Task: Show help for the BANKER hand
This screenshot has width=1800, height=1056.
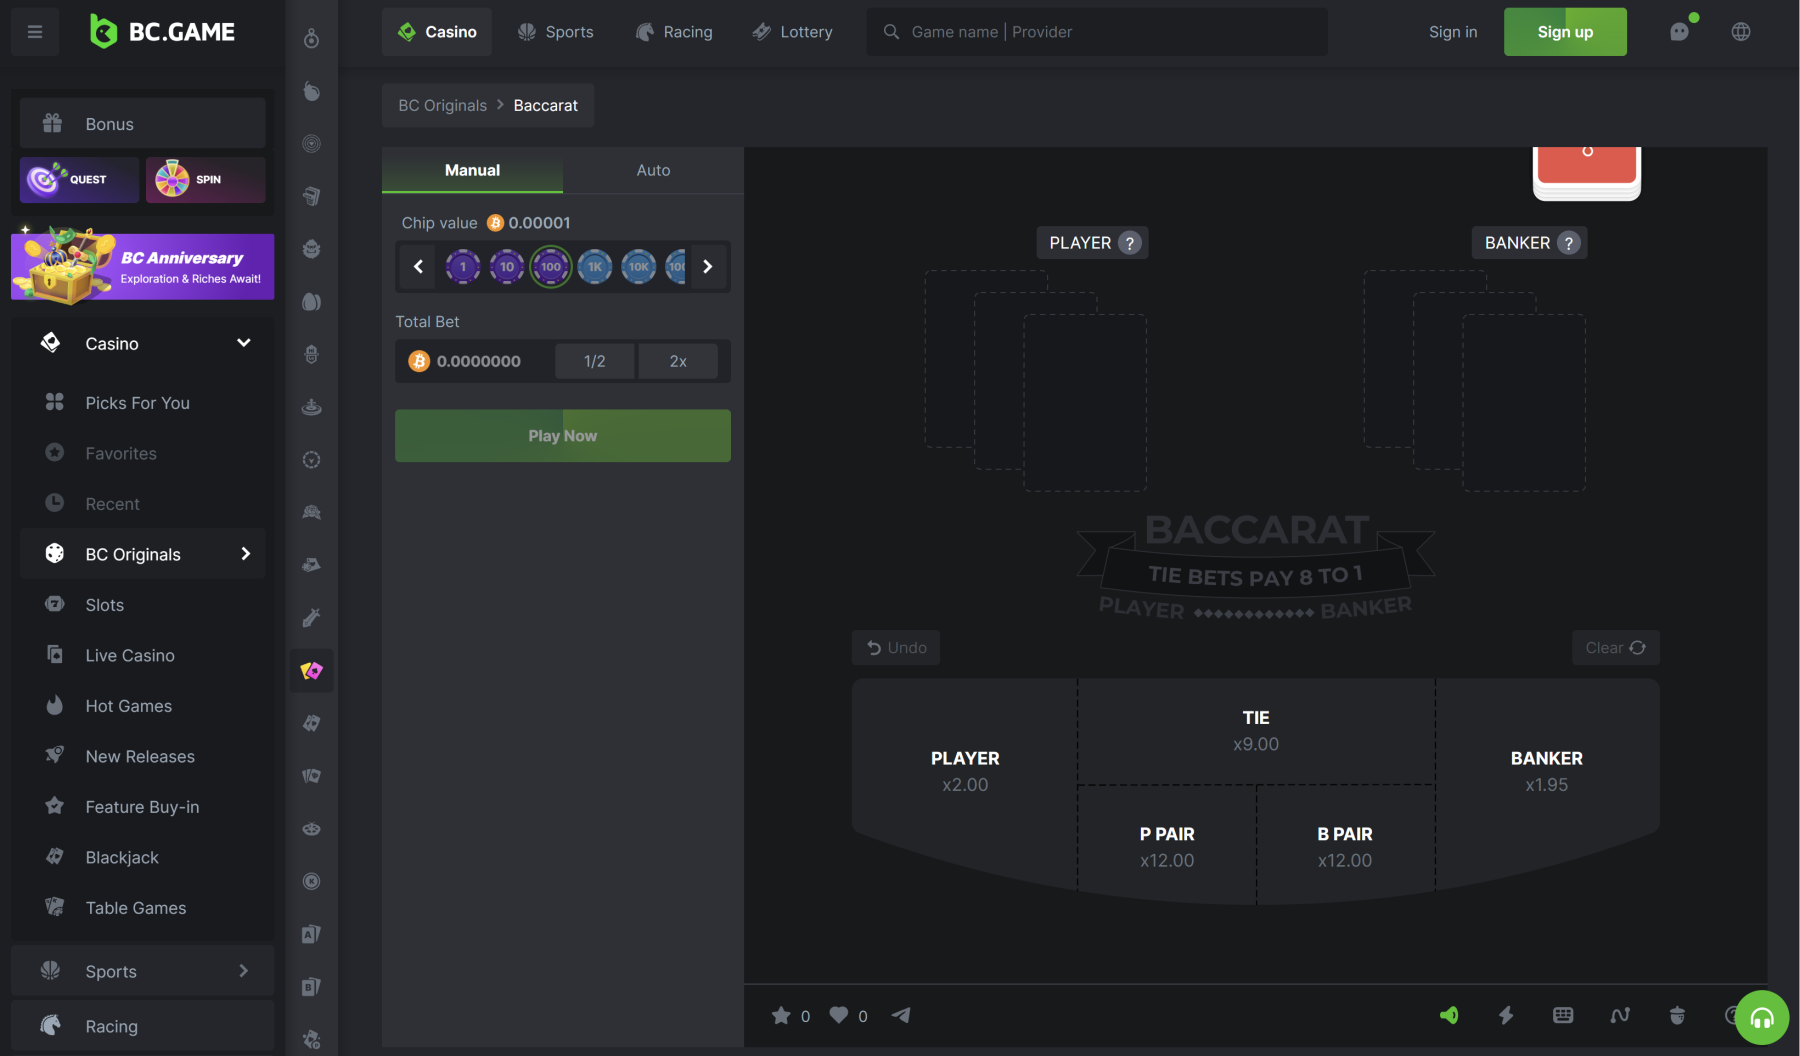Action: click(x=1568, y=243)
